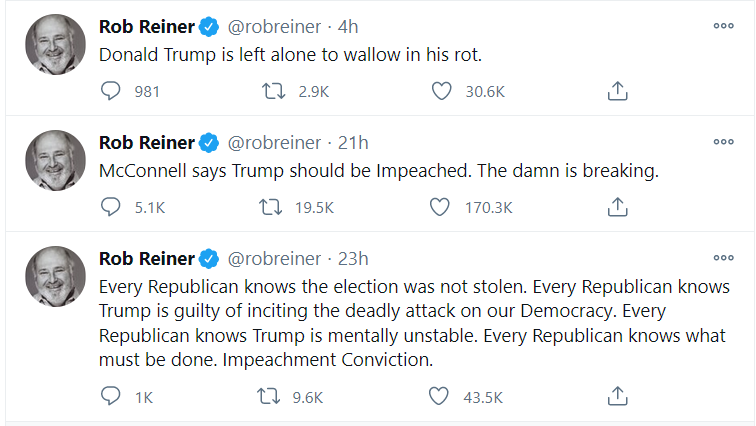Open Rob Reiner's profile from the first tweet's name
756x426 pixels.
(x=147, y=26)
